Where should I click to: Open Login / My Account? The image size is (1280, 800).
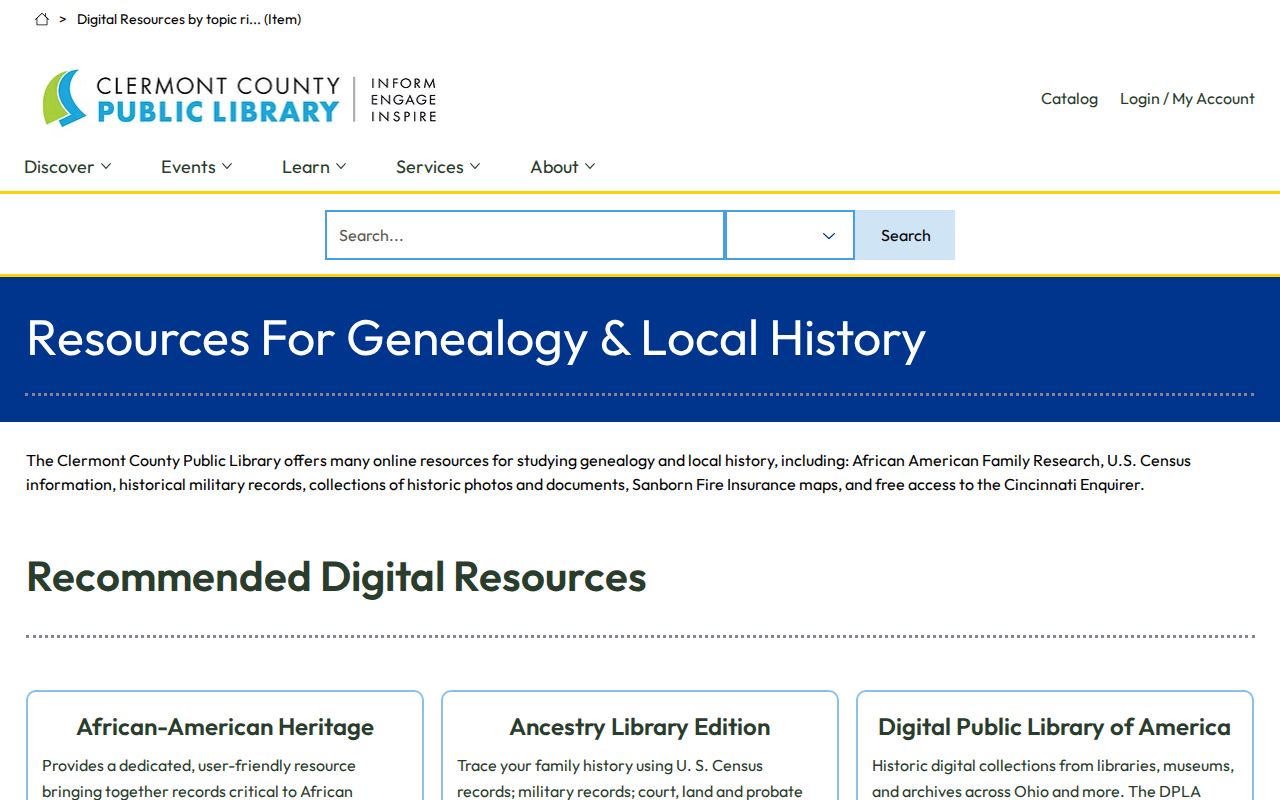click(x=1187, y=98)
